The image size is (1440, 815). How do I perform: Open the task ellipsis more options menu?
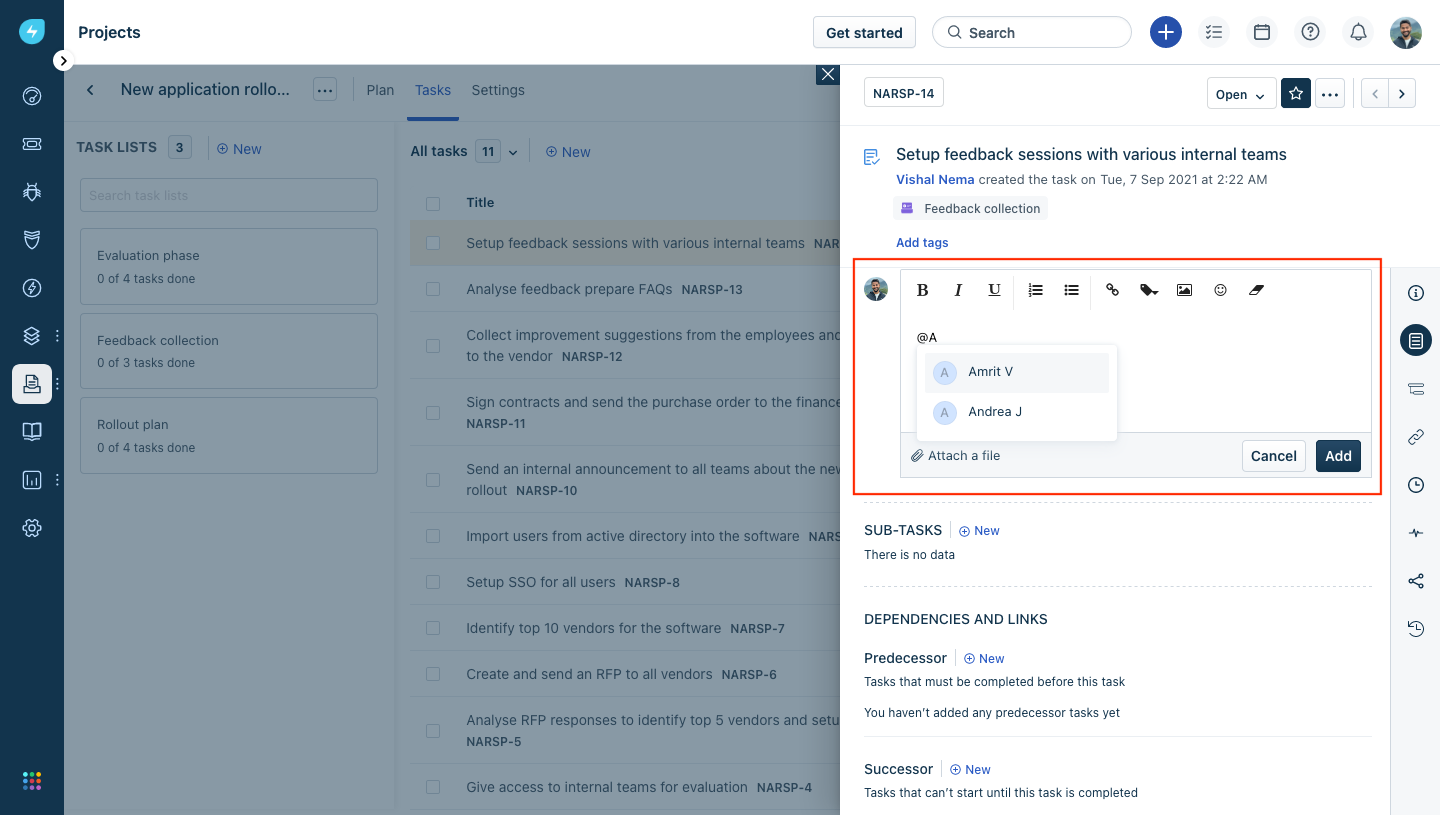tap(1329, 94)
